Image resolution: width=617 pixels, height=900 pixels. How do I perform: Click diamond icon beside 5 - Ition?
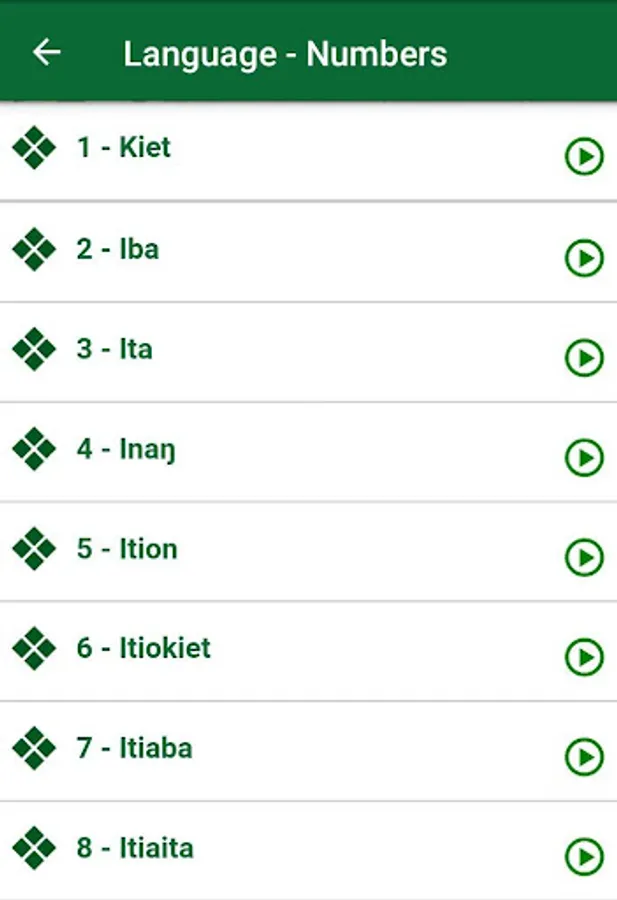click(x=34, y=549)
